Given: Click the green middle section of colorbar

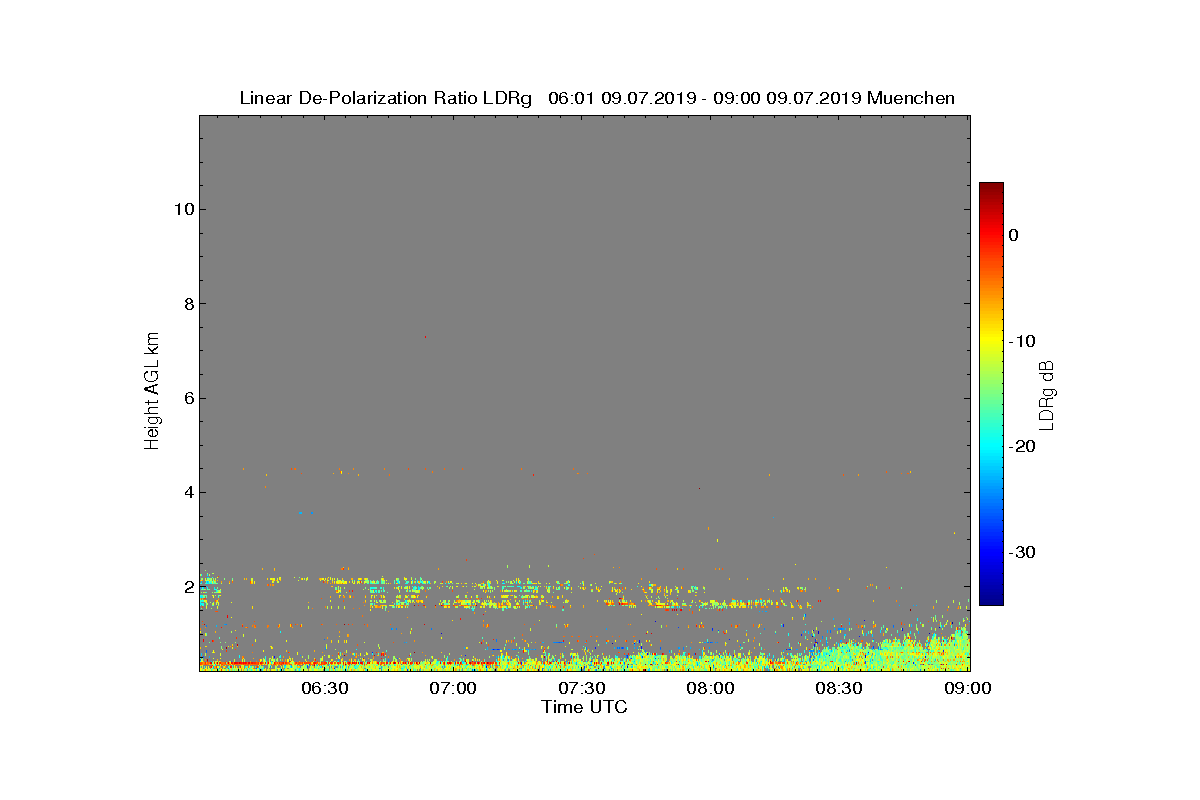Looking at the screenshot, I should (x=991, y=394).
